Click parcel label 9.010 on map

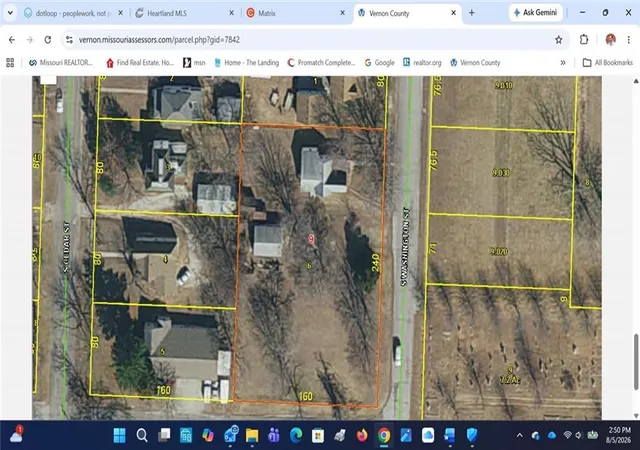(x=504, y=85)
